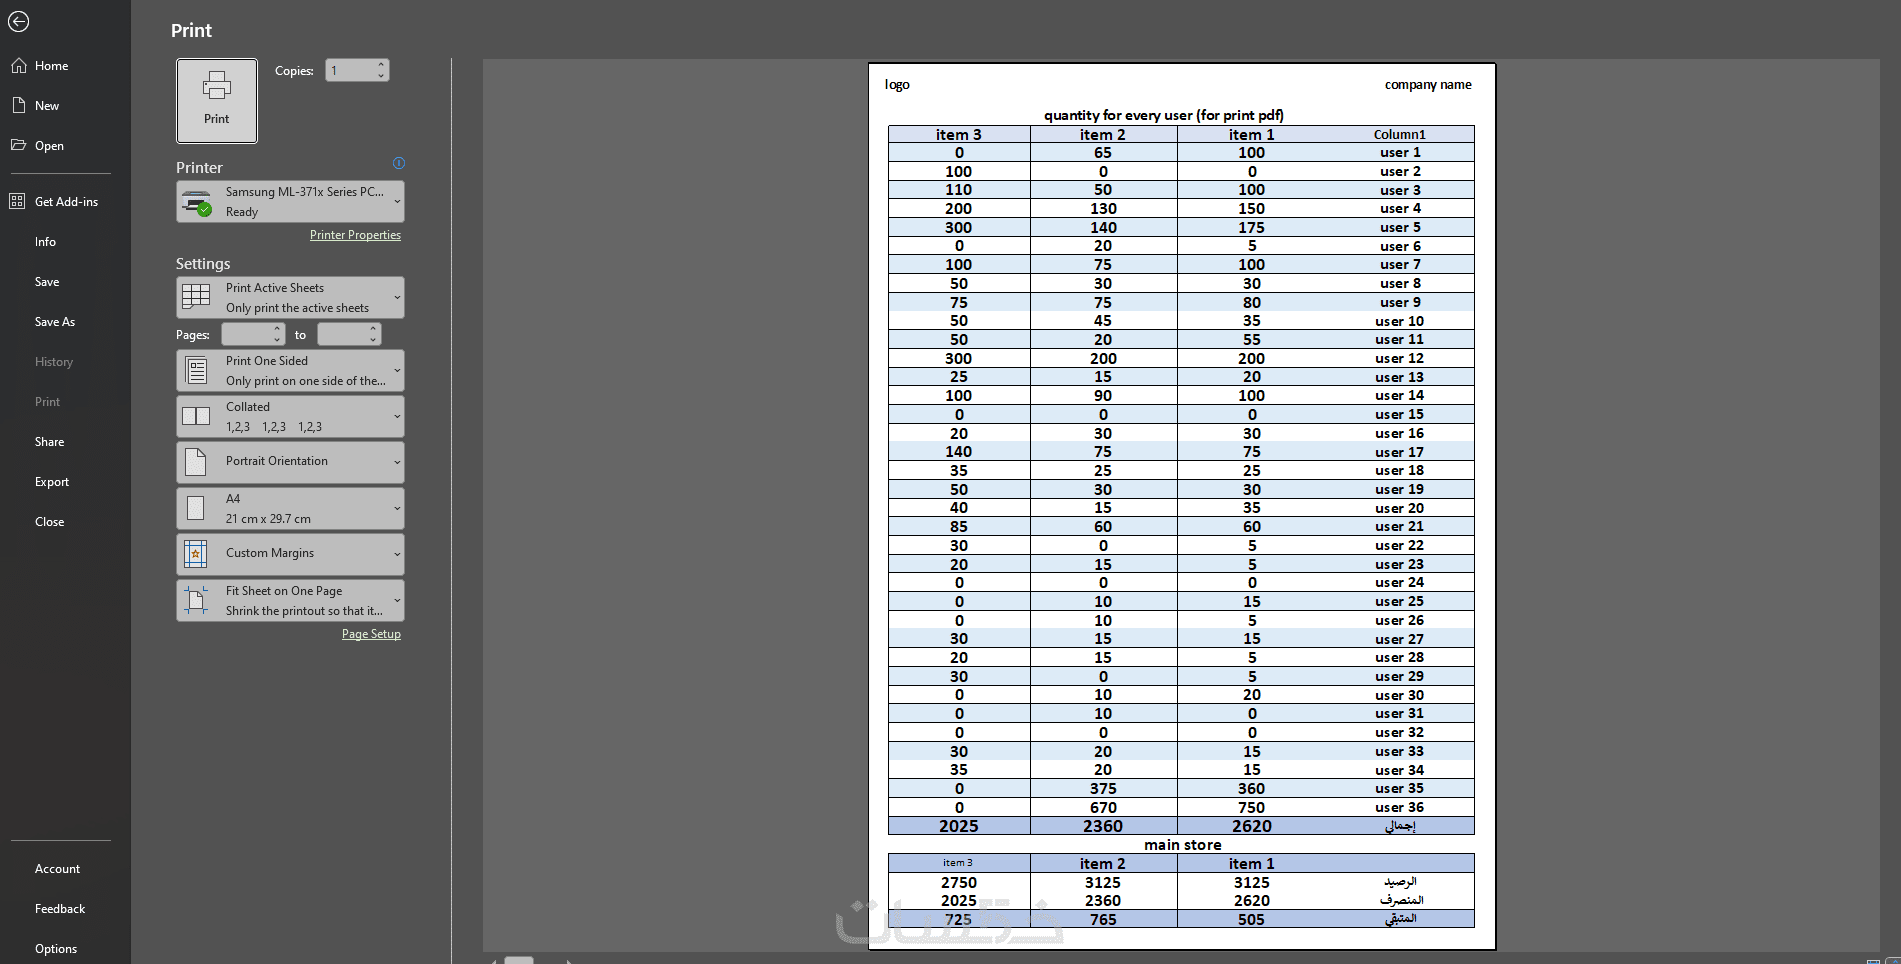This screenshot has height=964, width=1901.
Task: Decrease the number of copies
Action: coord(381,76)
